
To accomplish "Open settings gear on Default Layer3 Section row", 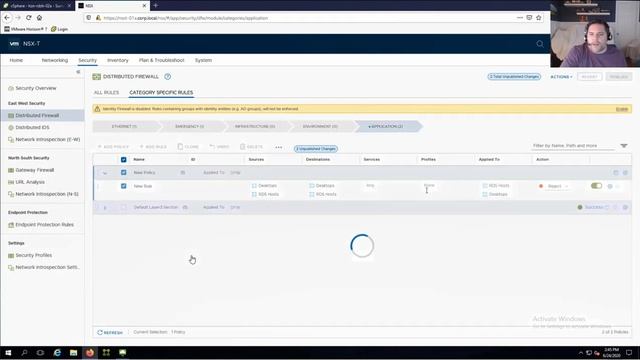I will [625, 207].
